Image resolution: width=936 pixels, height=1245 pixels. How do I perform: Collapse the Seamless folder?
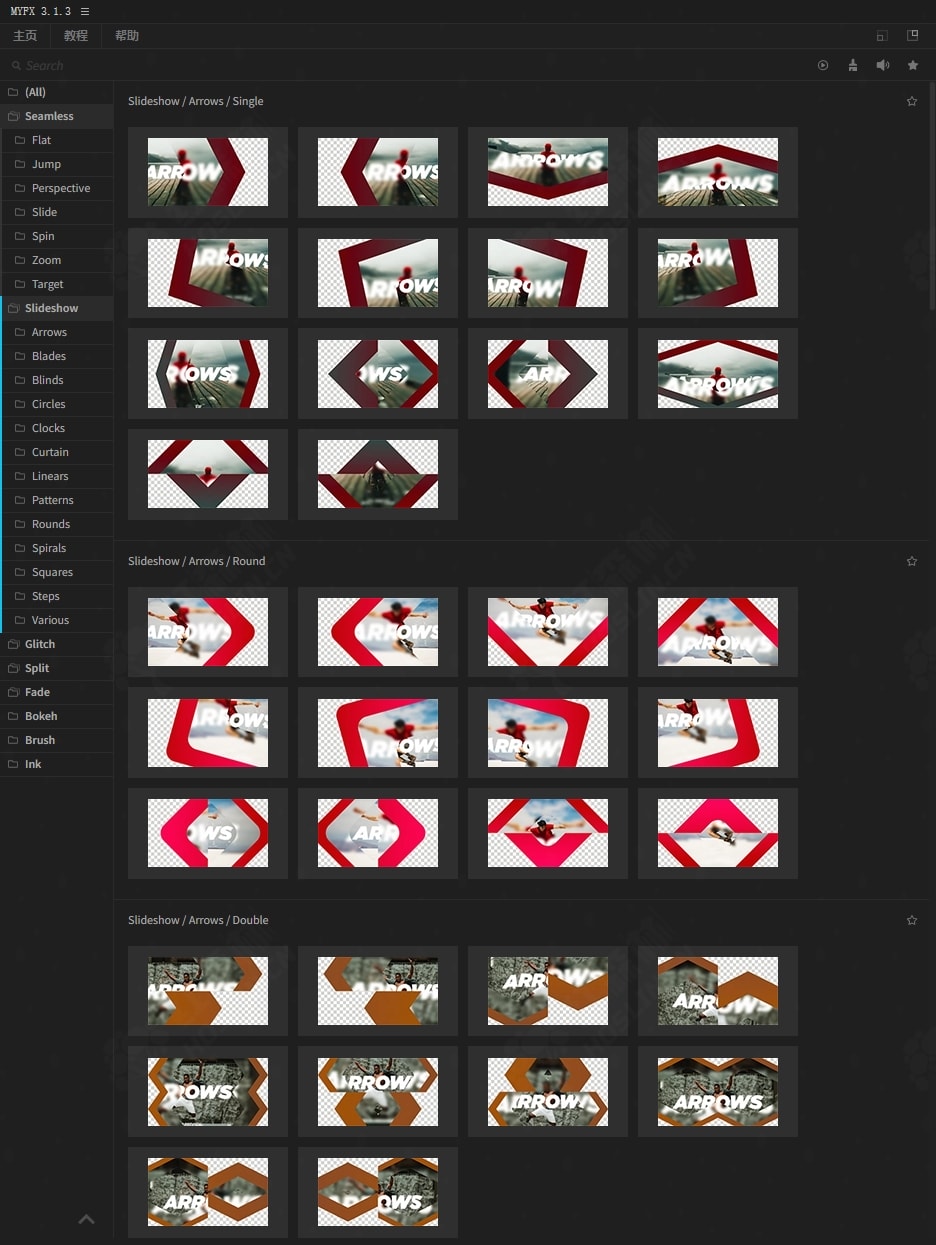57,116
